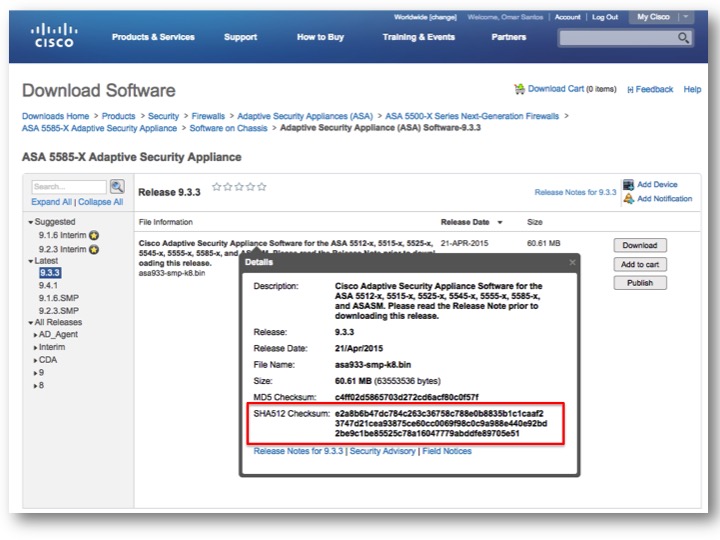720x540 pixels.
Task: Rate release with the fifth star
Action: point(262,187)
